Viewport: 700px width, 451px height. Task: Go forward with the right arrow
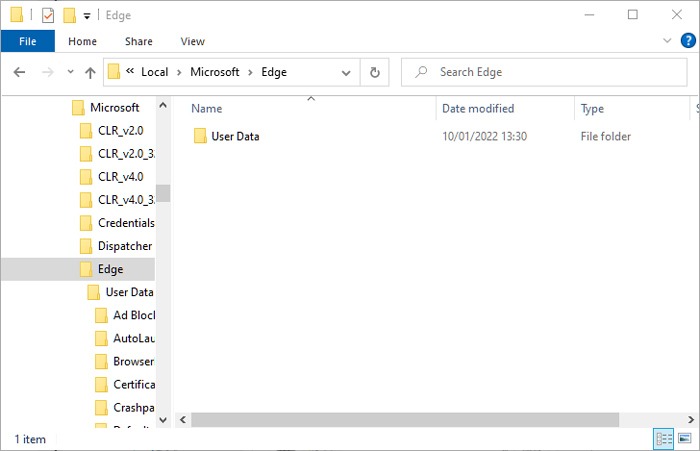[47, 72]
